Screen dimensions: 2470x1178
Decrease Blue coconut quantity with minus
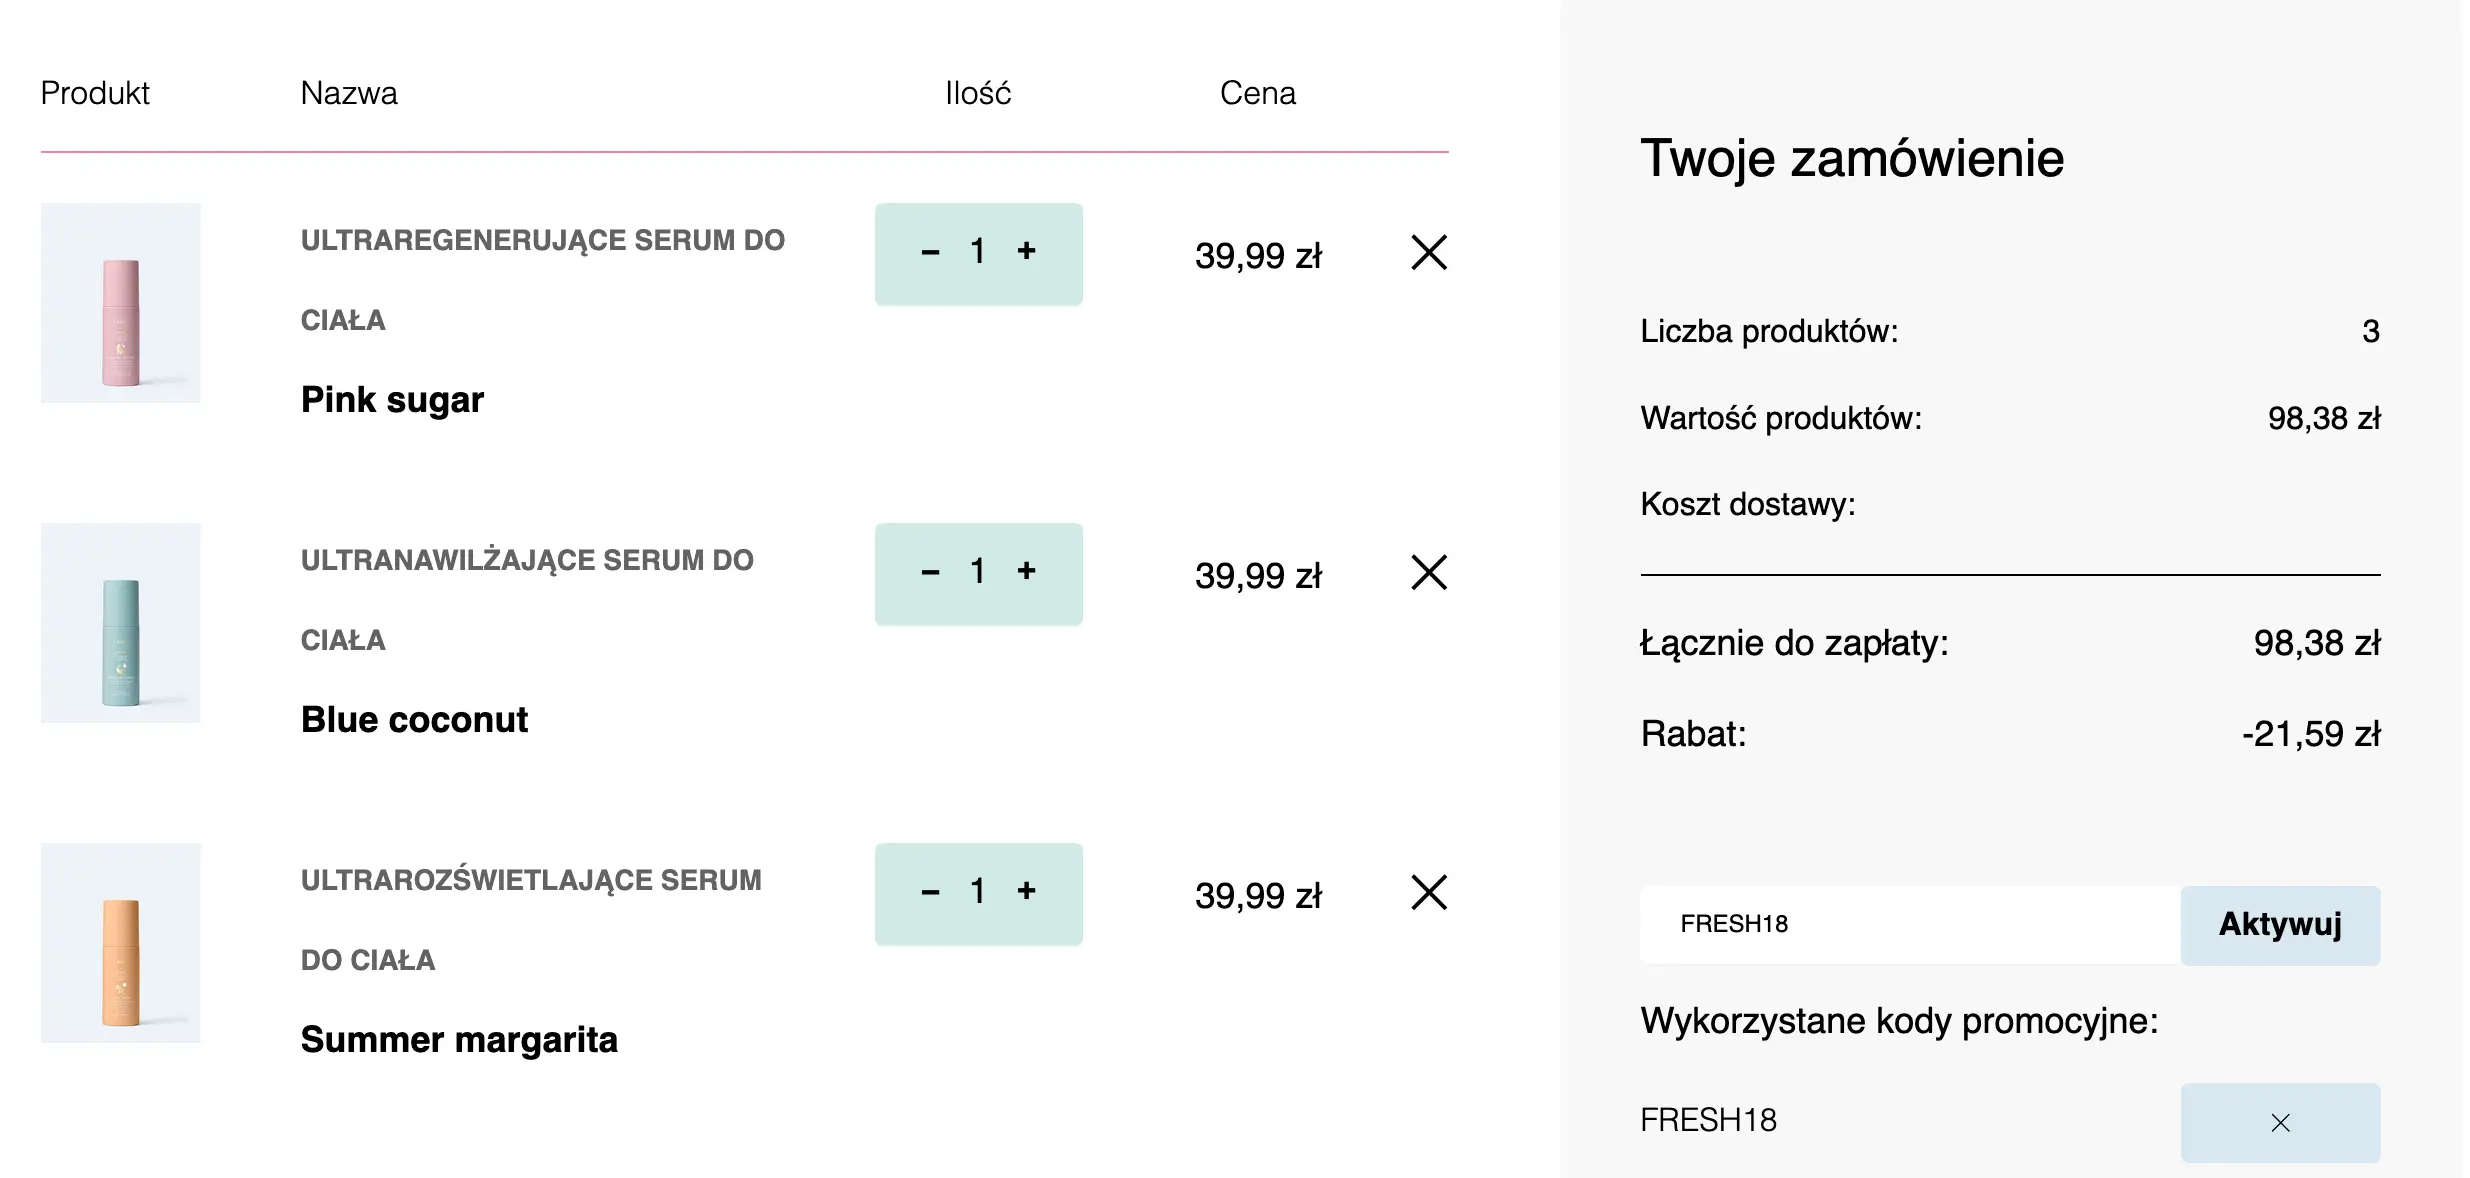(x=930, y=573)
